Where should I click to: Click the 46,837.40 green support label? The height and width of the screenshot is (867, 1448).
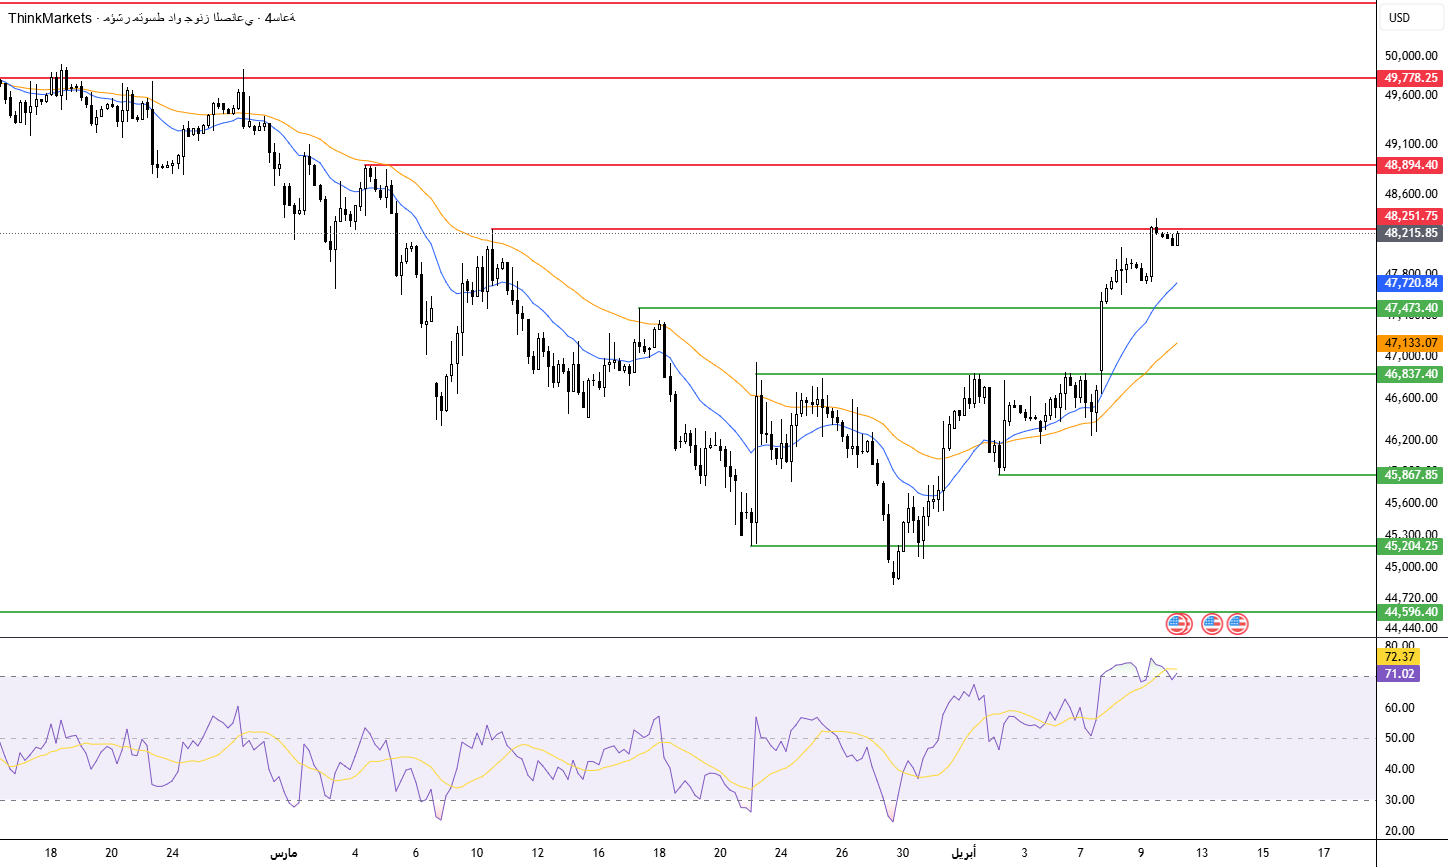(1411, 374)
